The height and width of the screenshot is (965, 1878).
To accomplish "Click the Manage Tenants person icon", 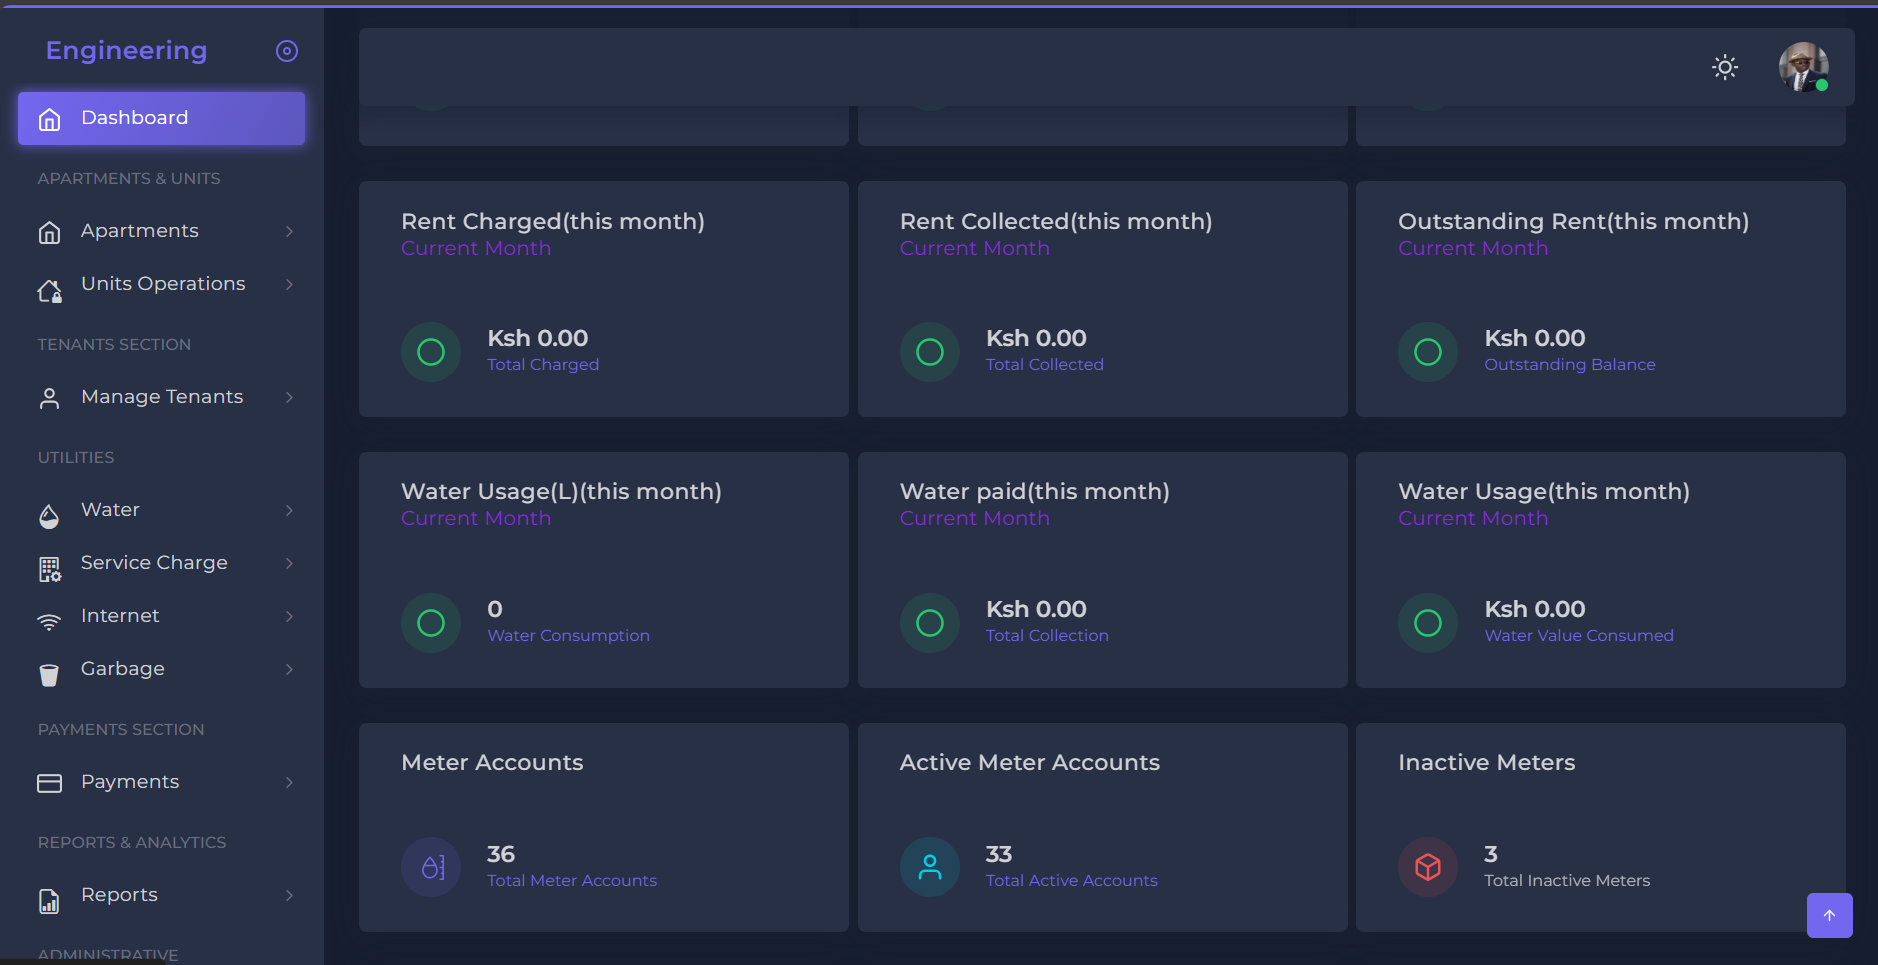I will pos(49,398).
